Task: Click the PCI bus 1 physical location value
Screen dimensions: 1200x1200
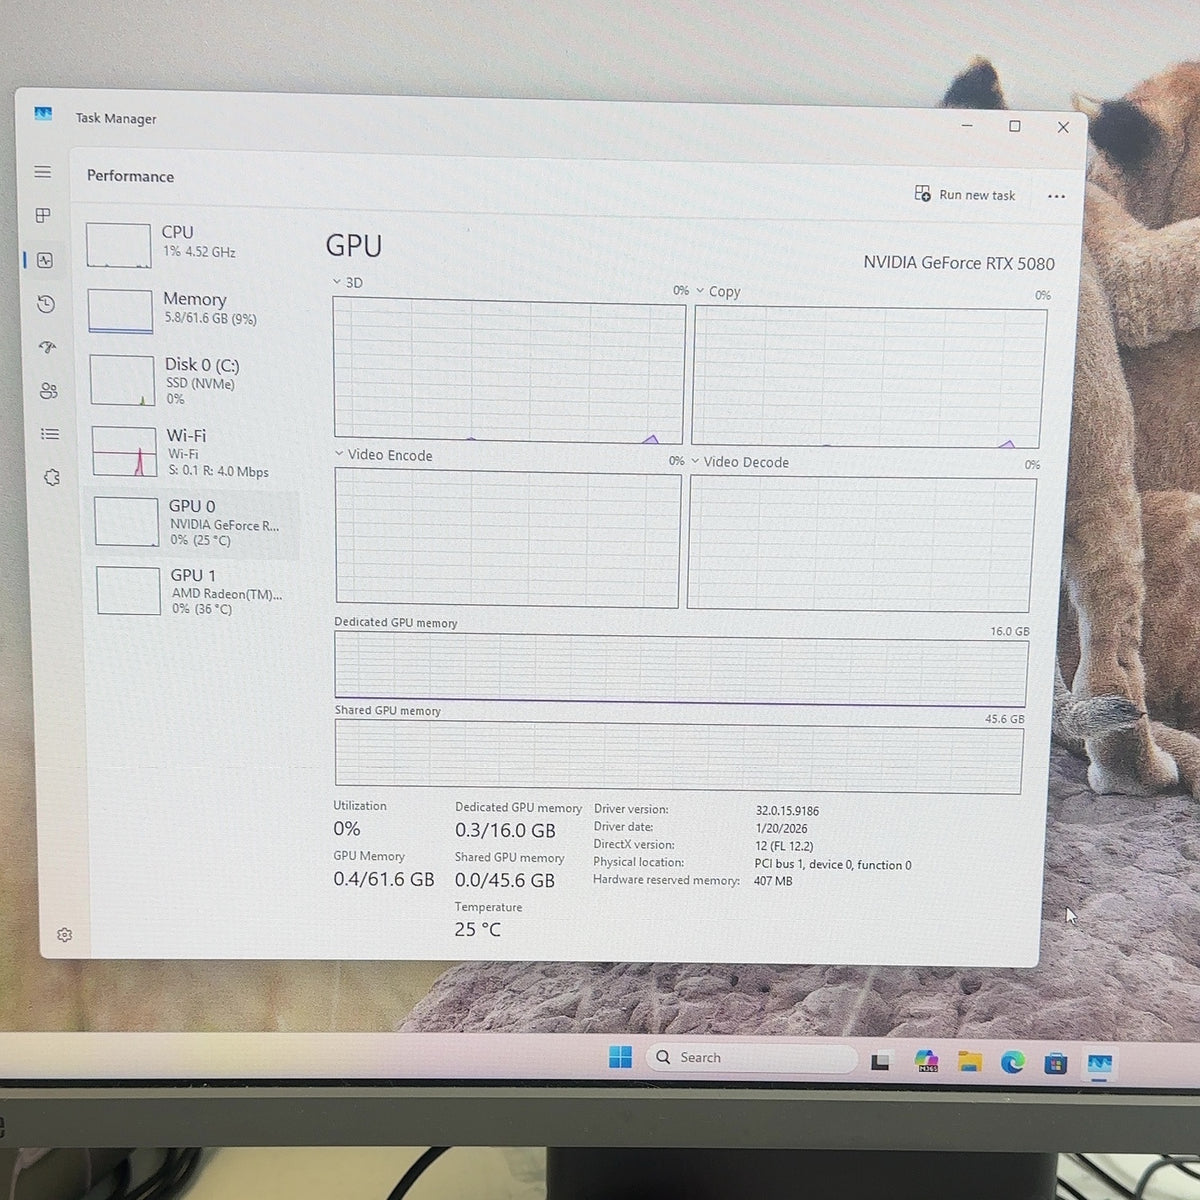Action: point(833,865)
